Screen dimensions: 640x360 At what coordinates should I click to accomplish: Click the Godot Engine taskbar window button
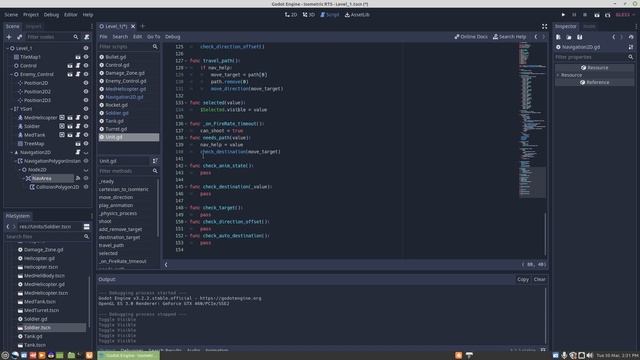pyautogui.click(x=129, y=356)
